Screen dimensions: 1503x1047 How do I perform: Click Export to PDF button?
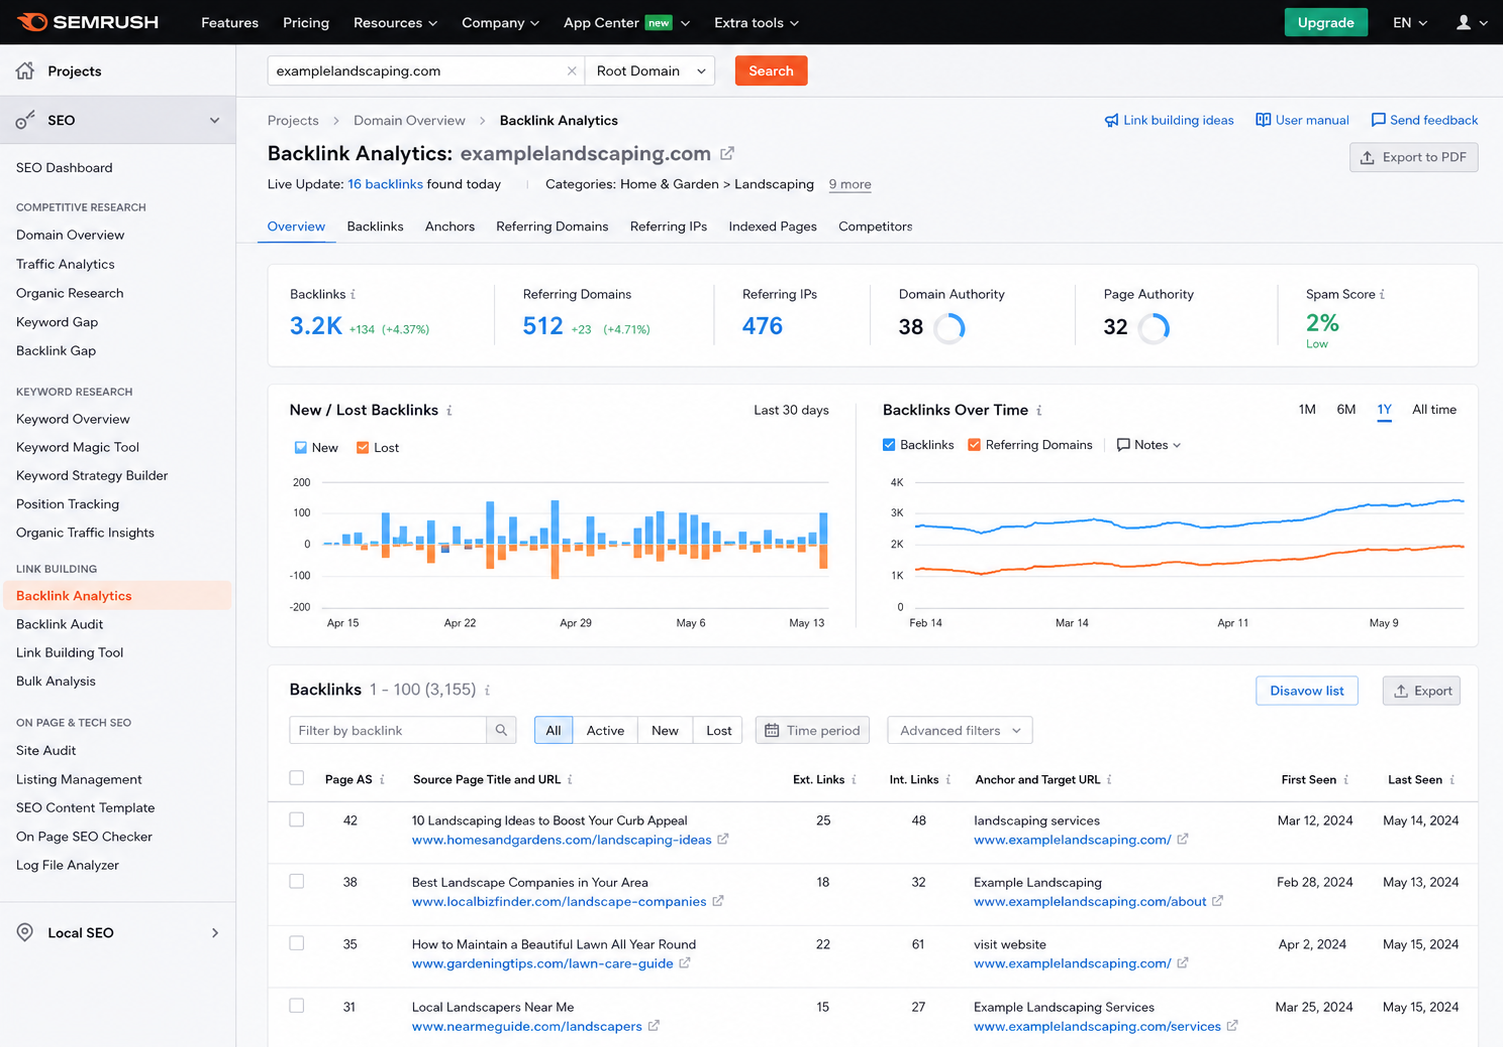pos(1414,157)
